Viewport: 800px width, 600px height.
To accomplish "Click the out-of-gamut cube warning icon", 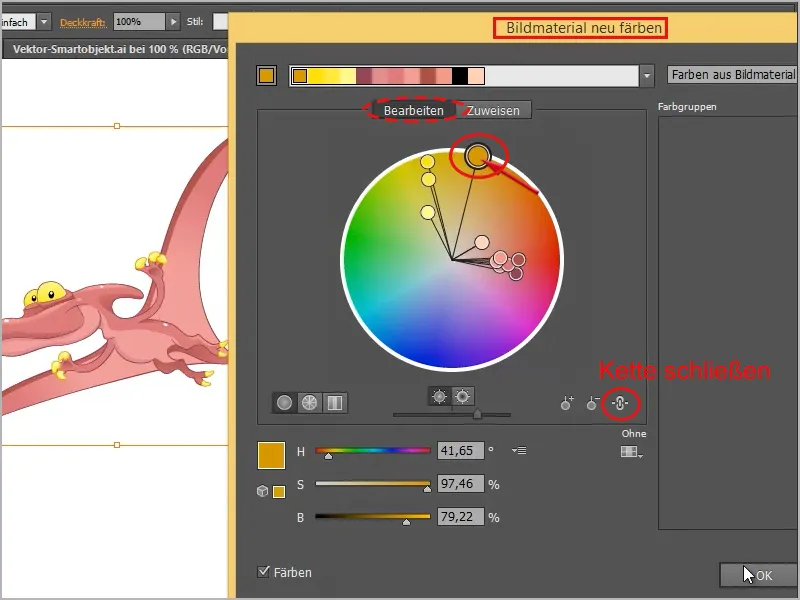I will 262,491.
